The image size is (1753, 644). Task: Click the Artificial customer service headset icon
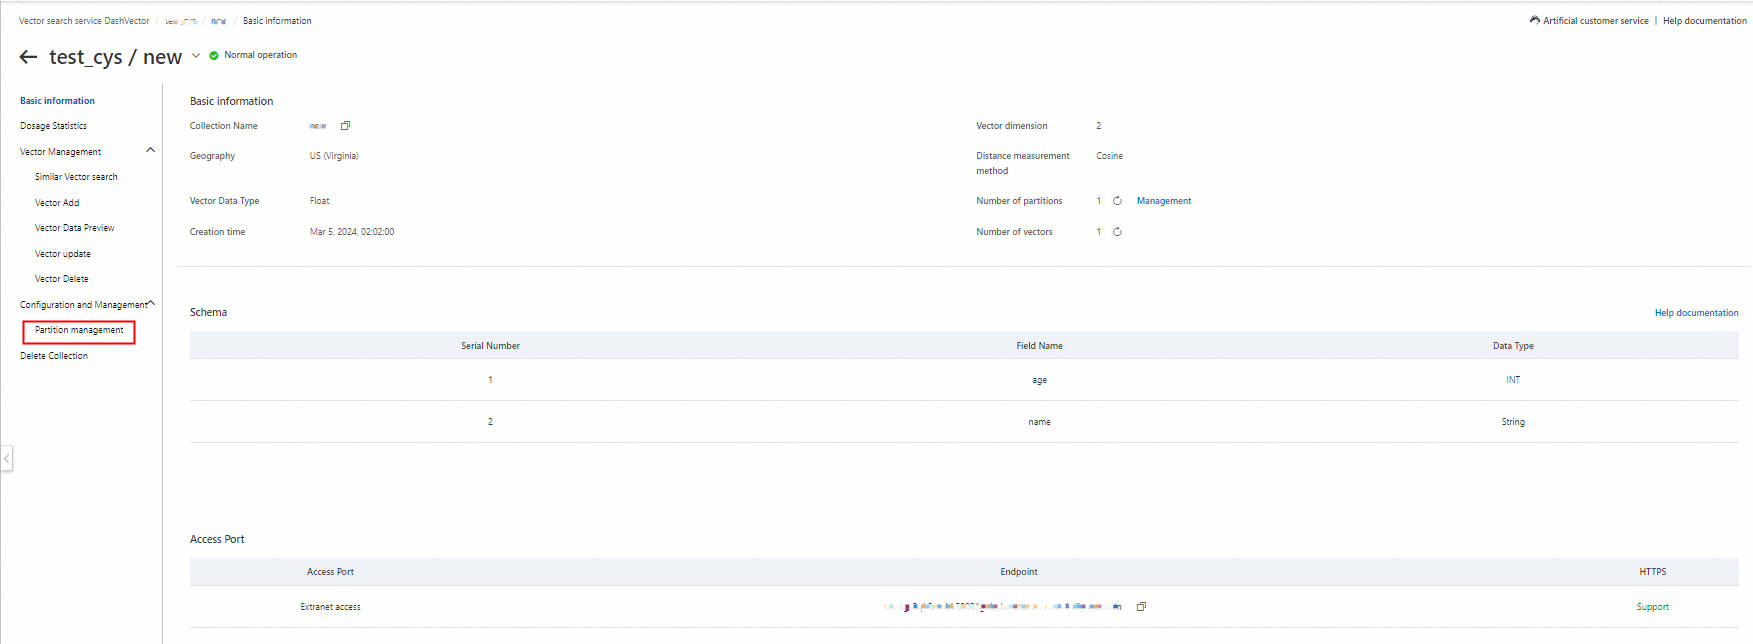1534,20
